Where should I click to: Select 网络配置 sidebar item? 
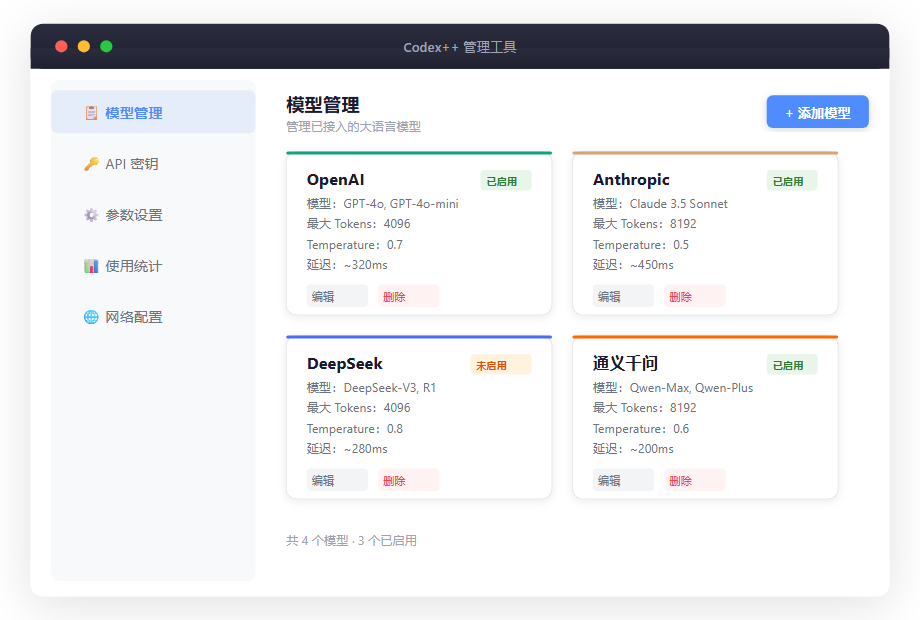point(153,317)
